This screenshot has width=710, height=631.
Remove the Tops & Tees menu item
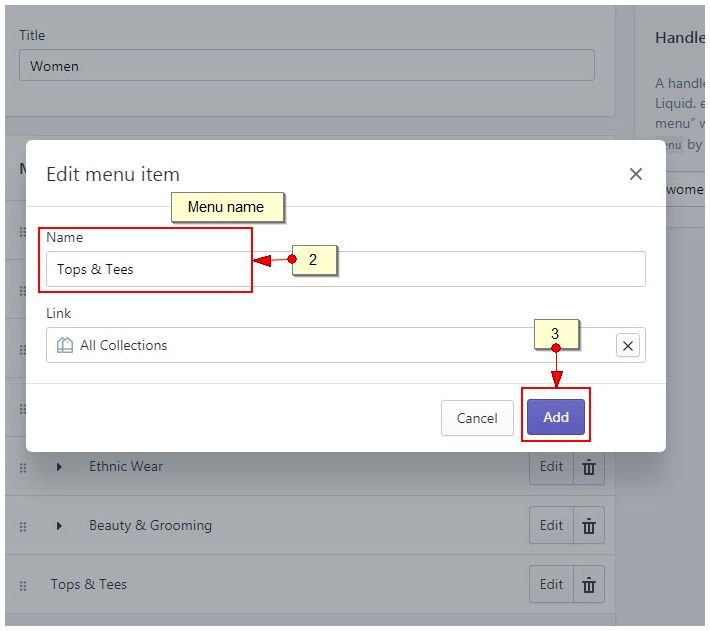pos(589,585)
